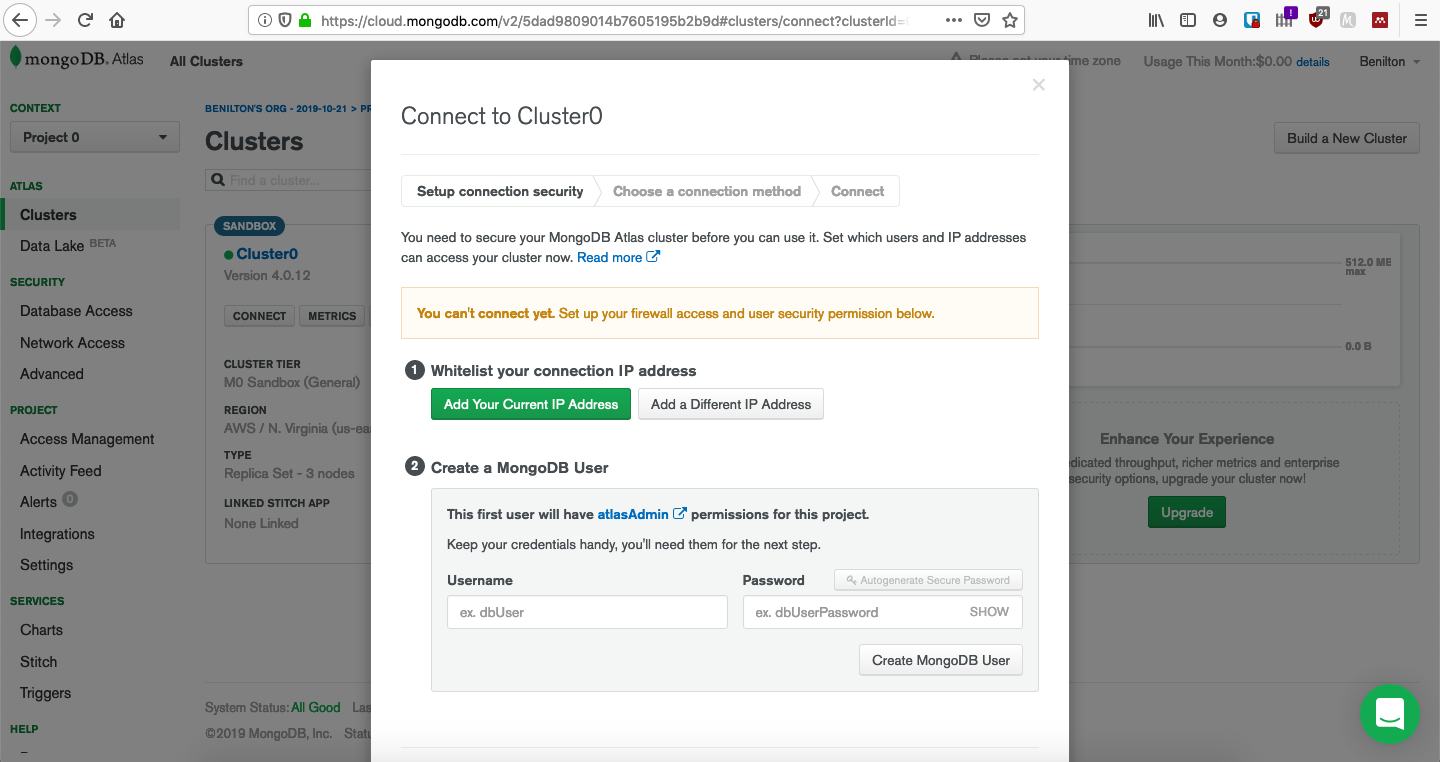This screenshot has width=1440, height=762.
Task: Open the atlasAdmin permissions link
Action: click(642, 514)
